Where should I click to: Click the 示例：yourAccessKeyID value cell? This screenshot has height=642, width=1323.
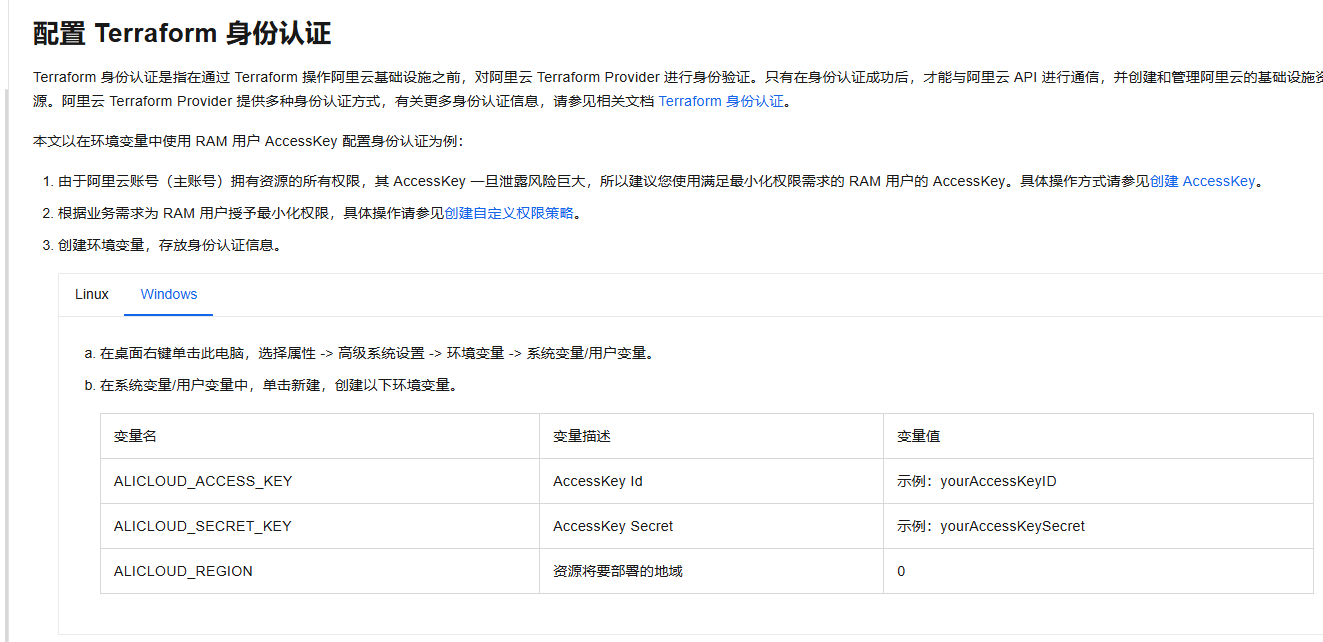pyautogui.click(x=1098, y=481)
